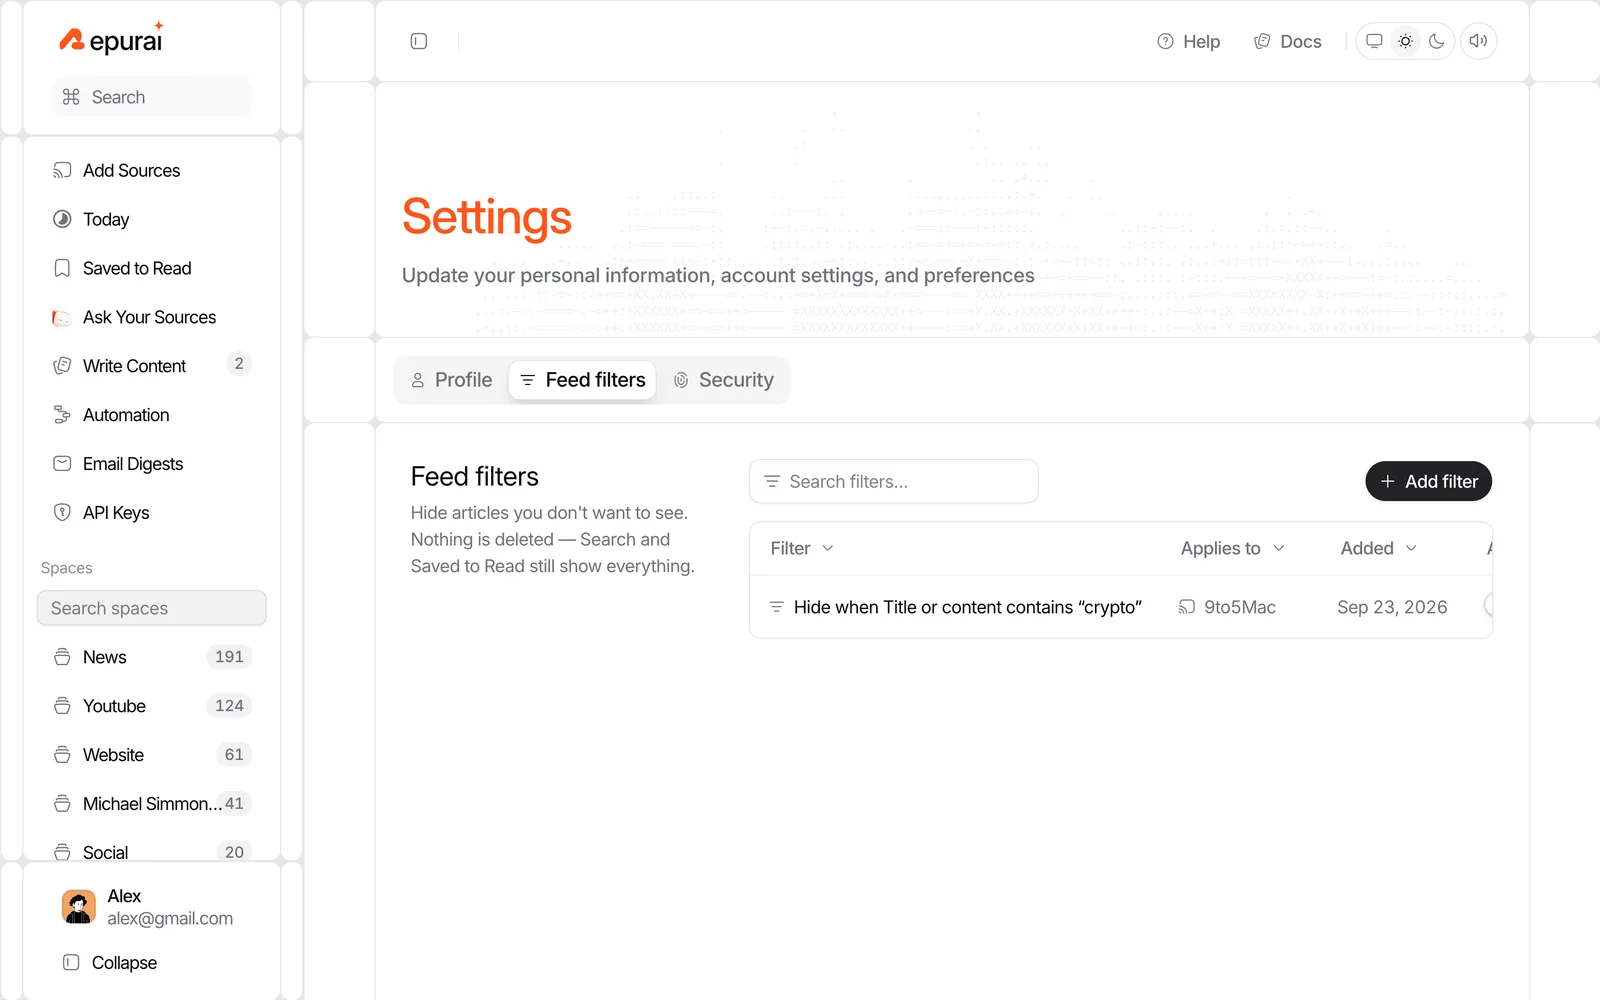Switch to the Security tab
The image size is (1600, 1000).
coord(723,380)
